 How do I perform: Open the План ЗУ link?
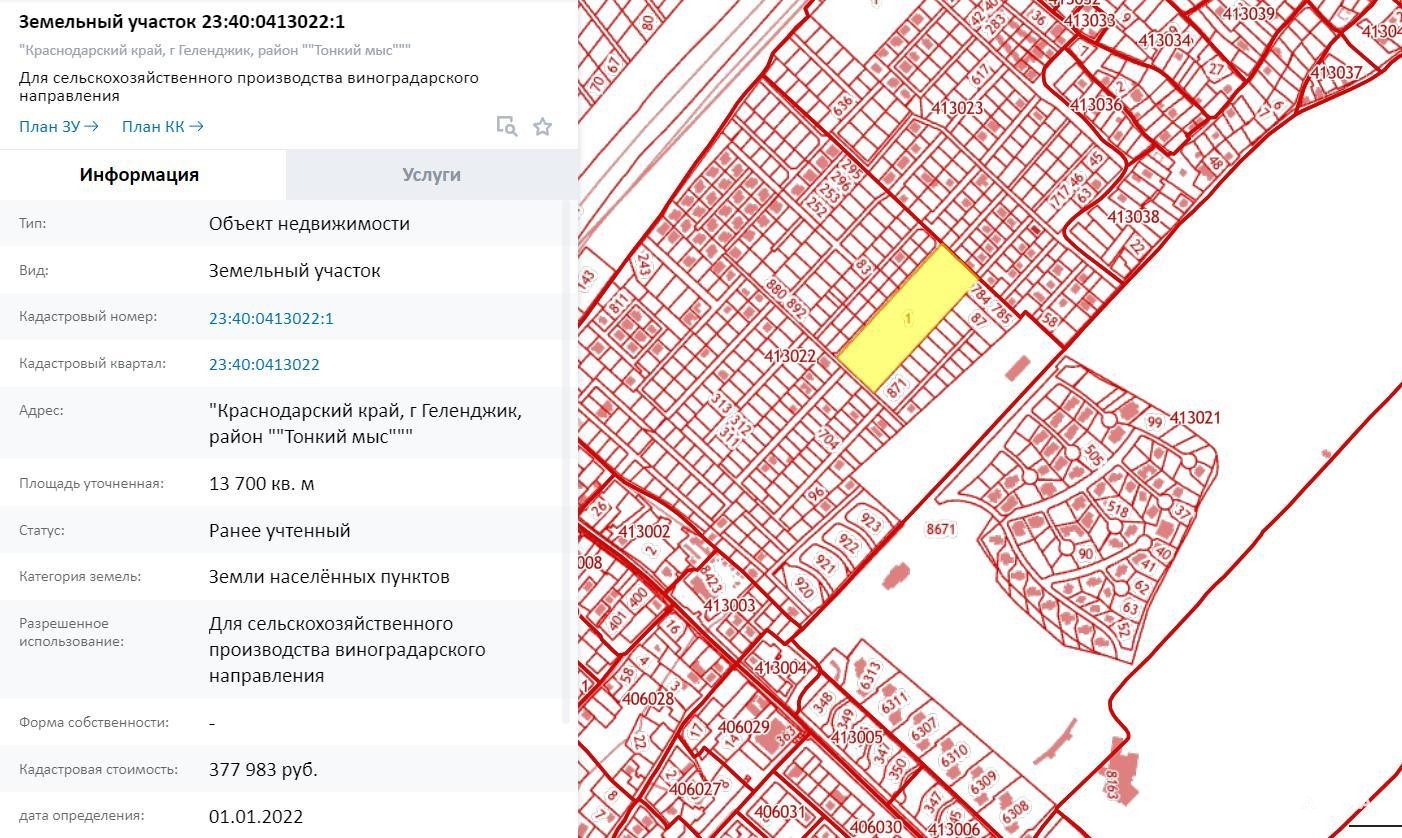pos(58,126)
